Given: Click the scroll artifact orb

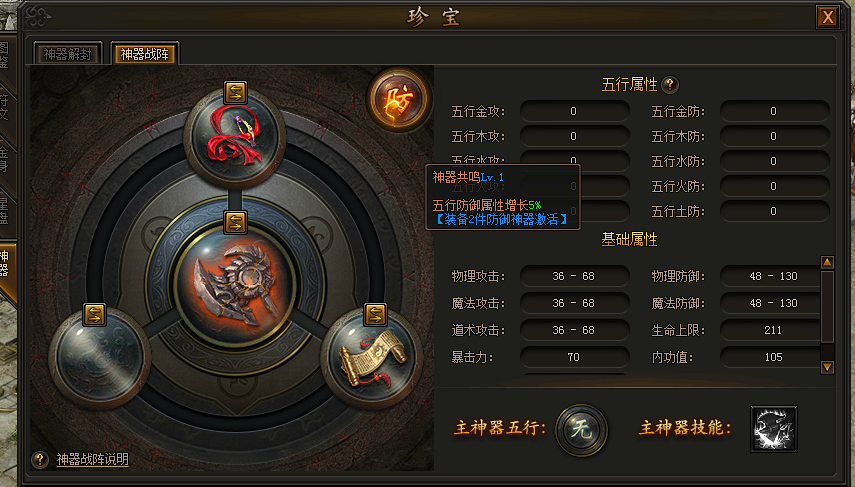Looking at the screenshot, I should 373,357.
